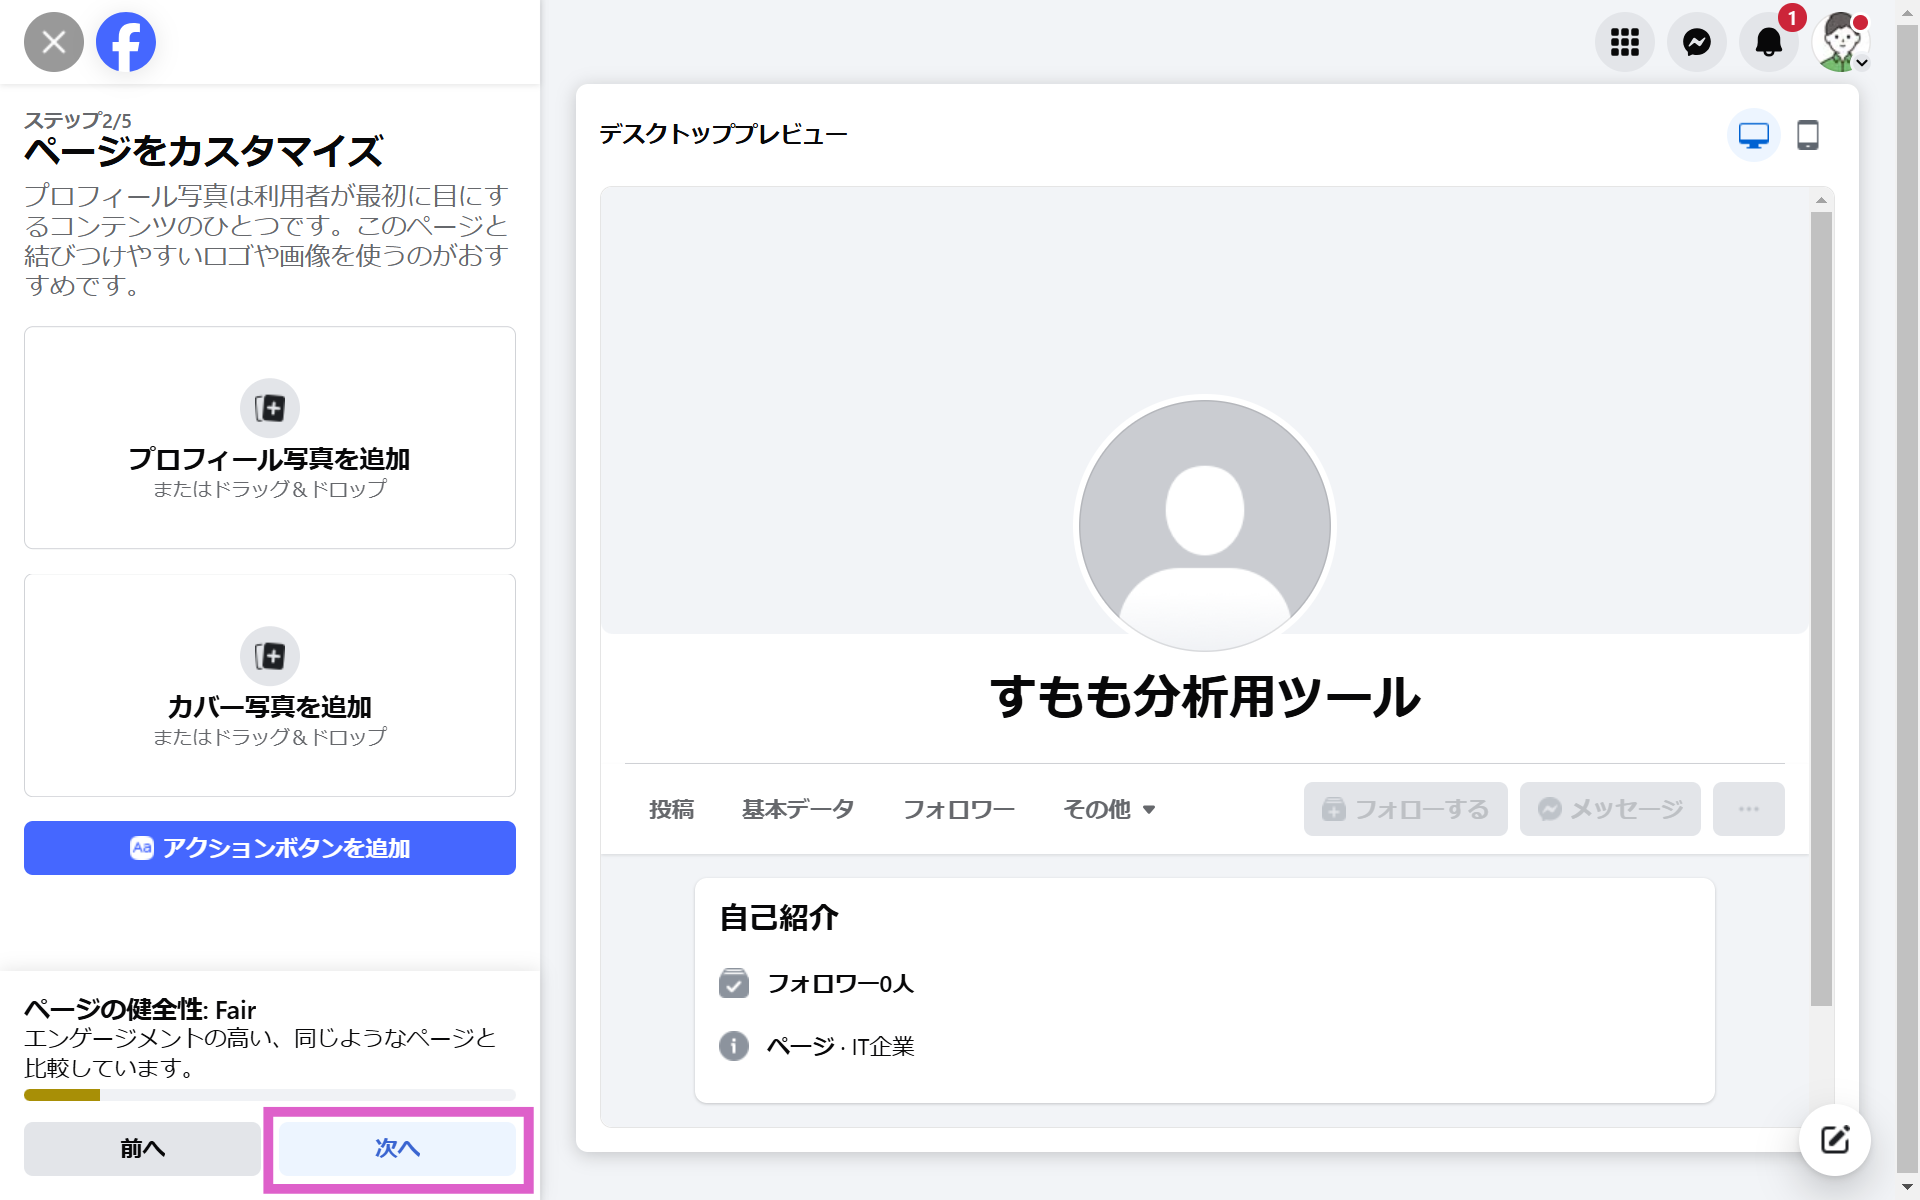This screenshot has height=1200, width=1920.
Task: Expand その他 dropdown in preview
Action: click(x=1109, y=809)
